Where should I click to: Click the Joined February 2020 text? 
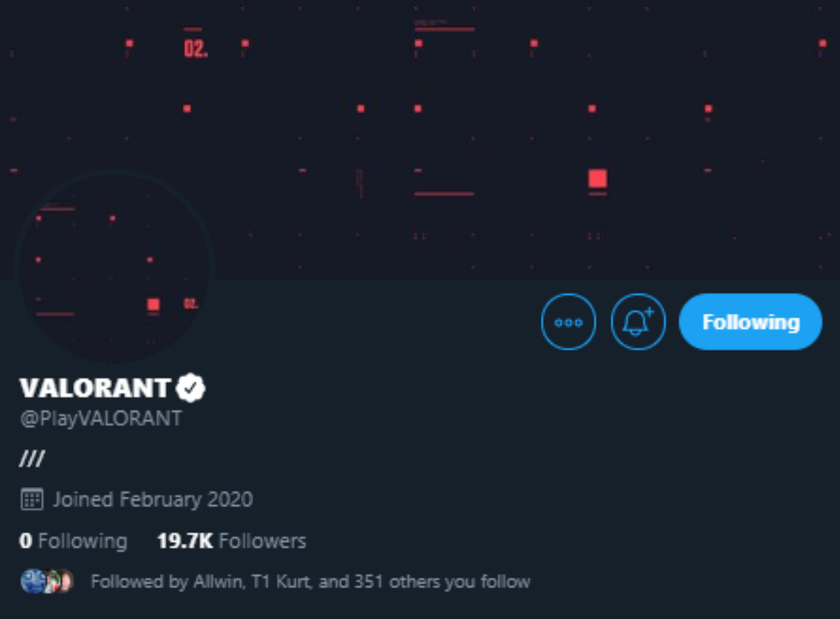153,499
